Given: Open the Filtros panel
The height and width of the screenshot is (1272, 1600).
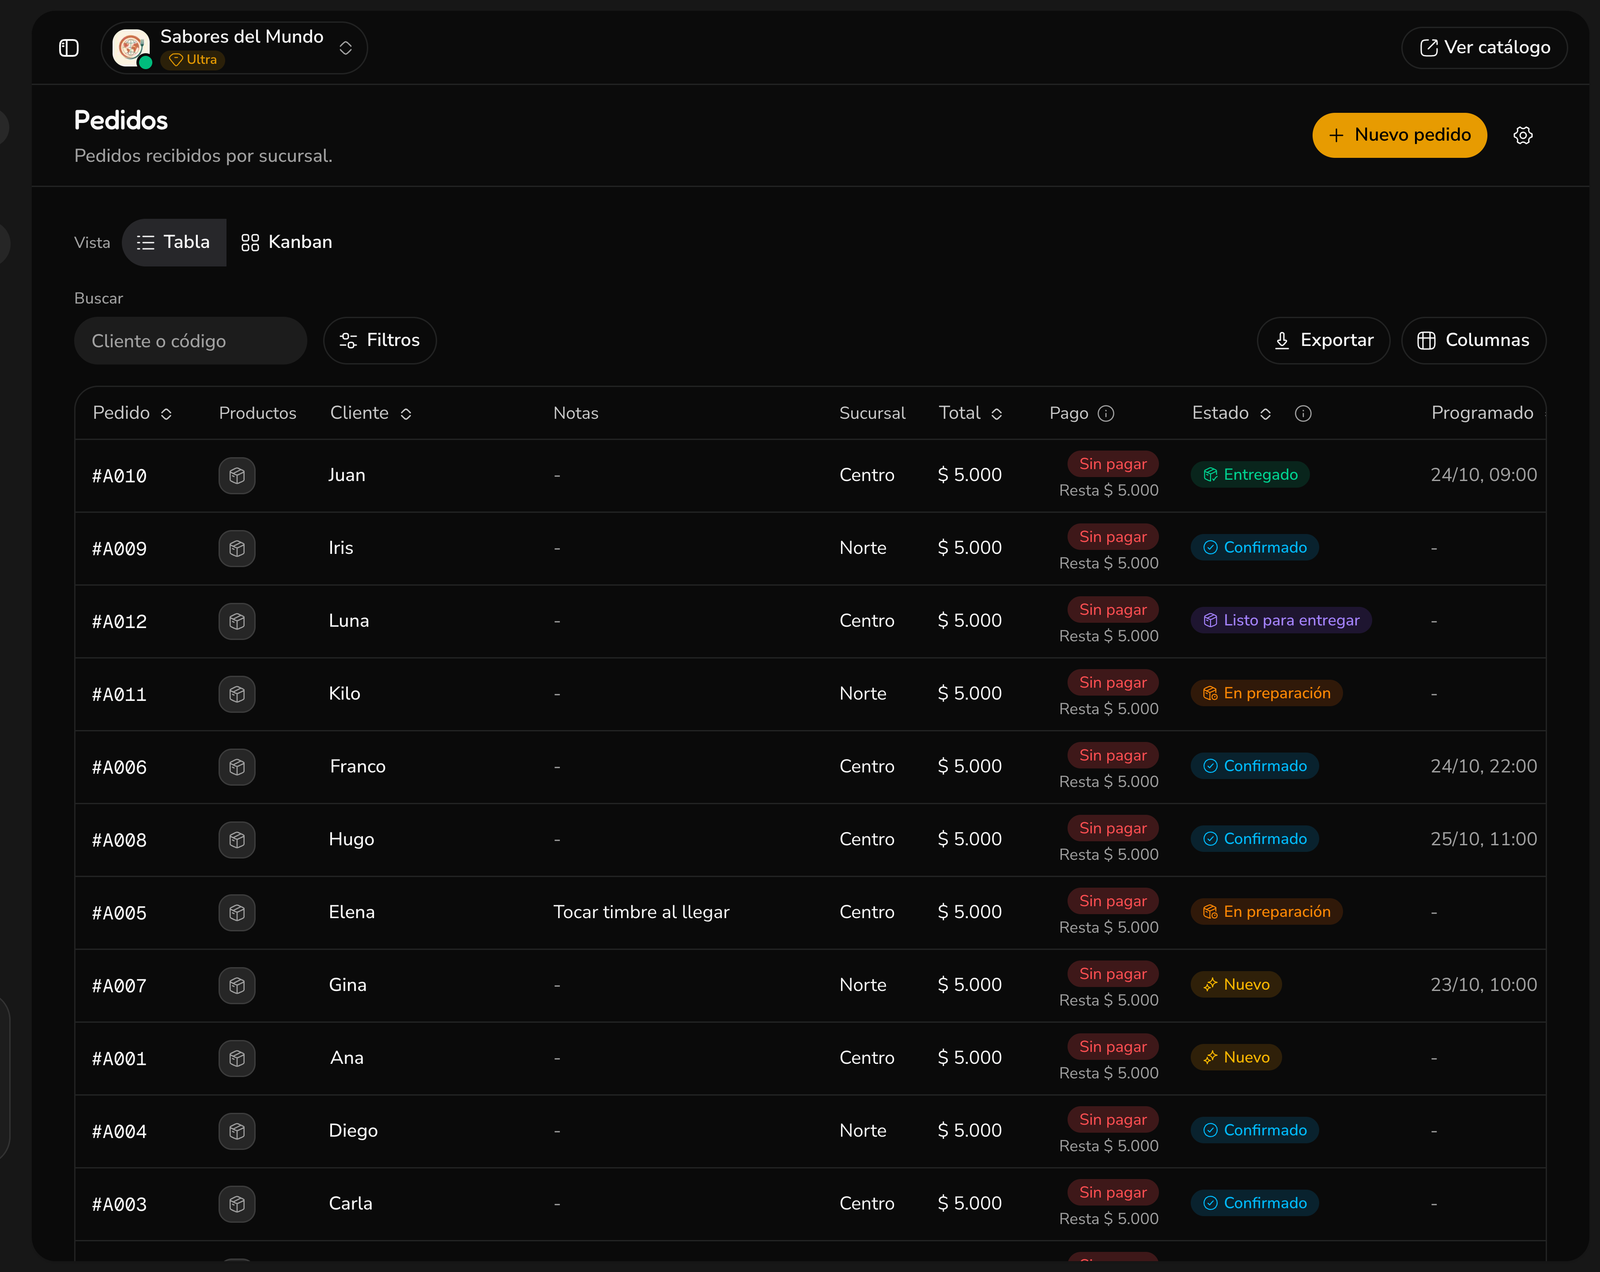Looking at the screenshot, I should (380, 341).
